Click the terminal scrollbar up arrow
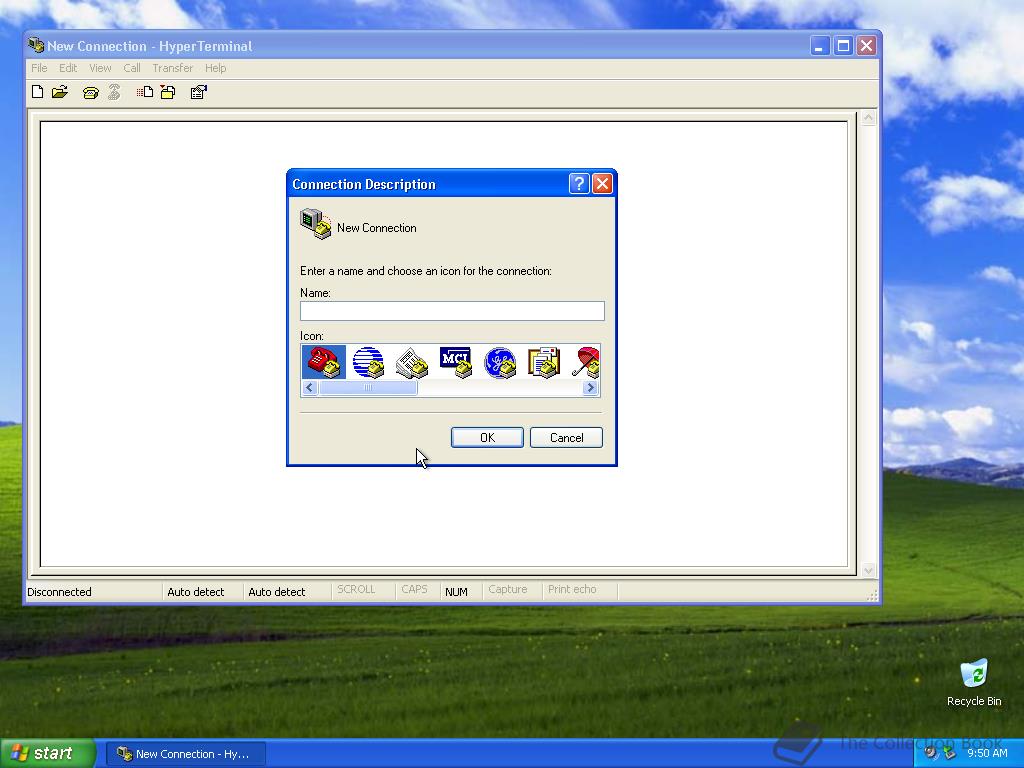Screen dimensions: 1024x768 [868, 118]
